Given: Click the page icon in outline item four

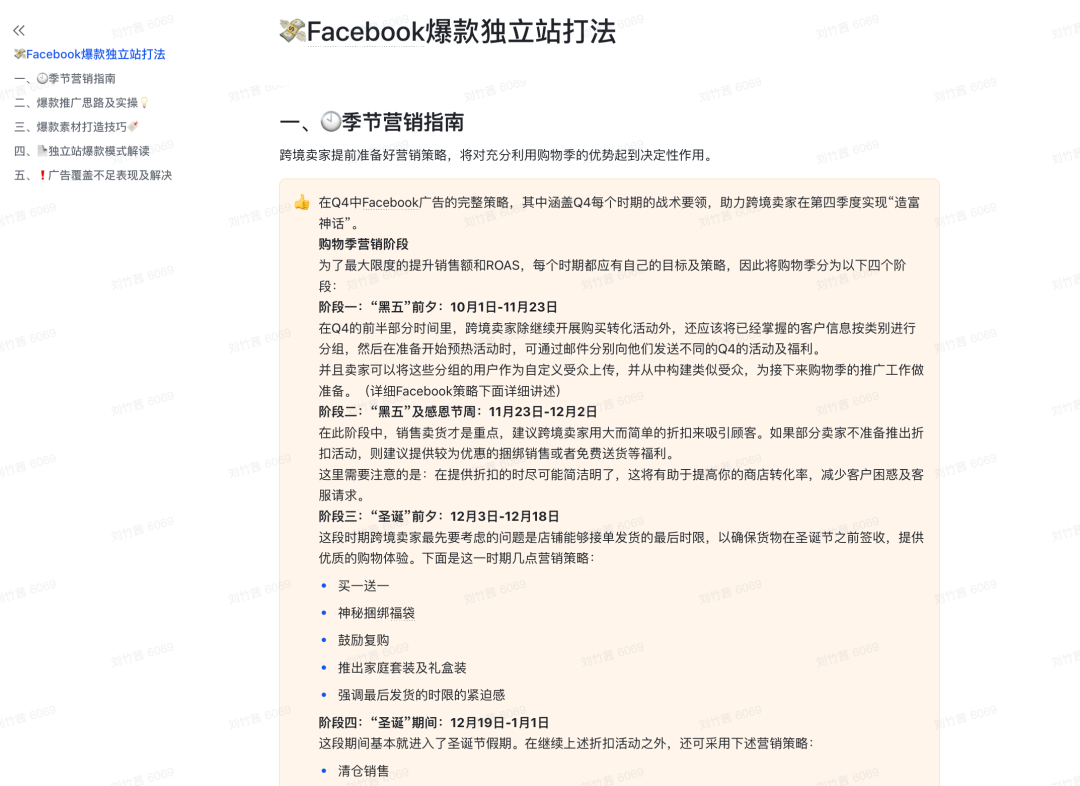Looking at the screenshot, I should click(42, 151).
